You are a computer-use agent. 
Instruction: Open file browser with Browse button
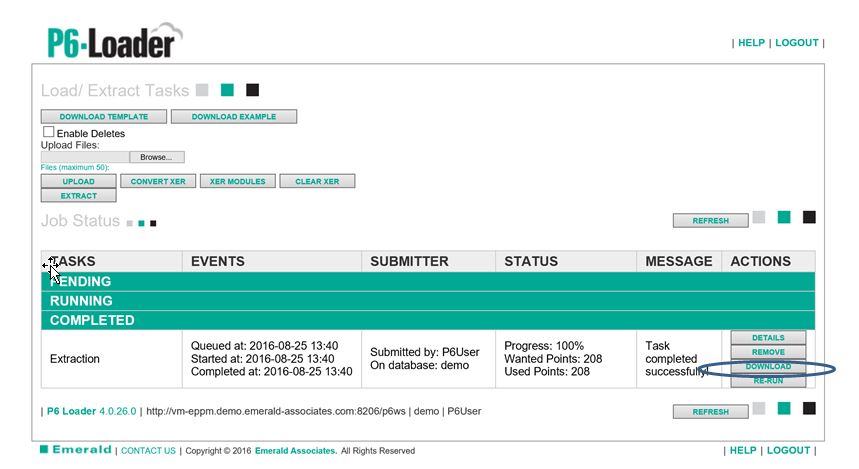(156, 157)
